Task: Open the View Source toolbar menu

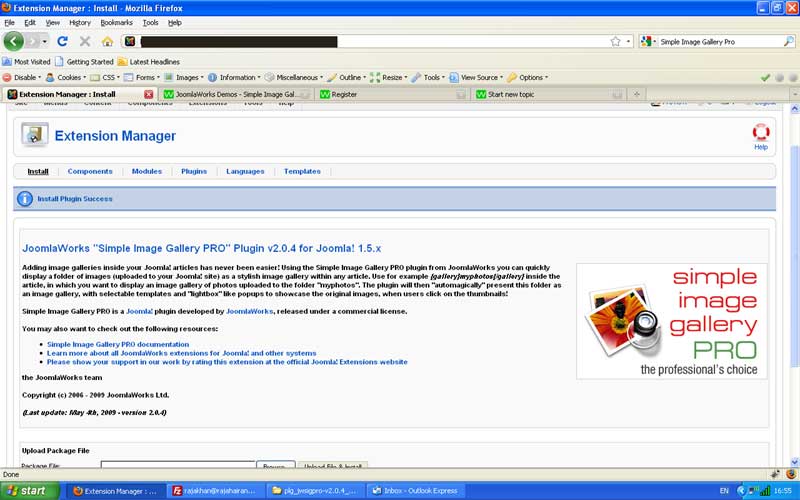Action: pos(476,78)
